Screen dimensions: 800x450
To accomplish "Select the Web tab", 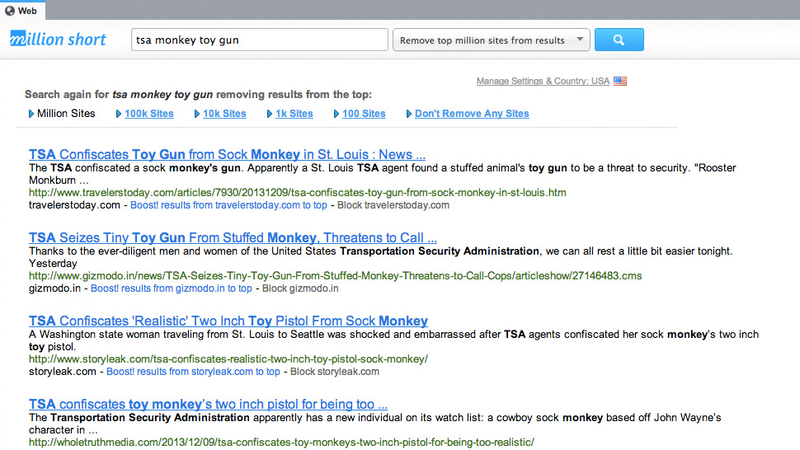I will coord(22,11).
